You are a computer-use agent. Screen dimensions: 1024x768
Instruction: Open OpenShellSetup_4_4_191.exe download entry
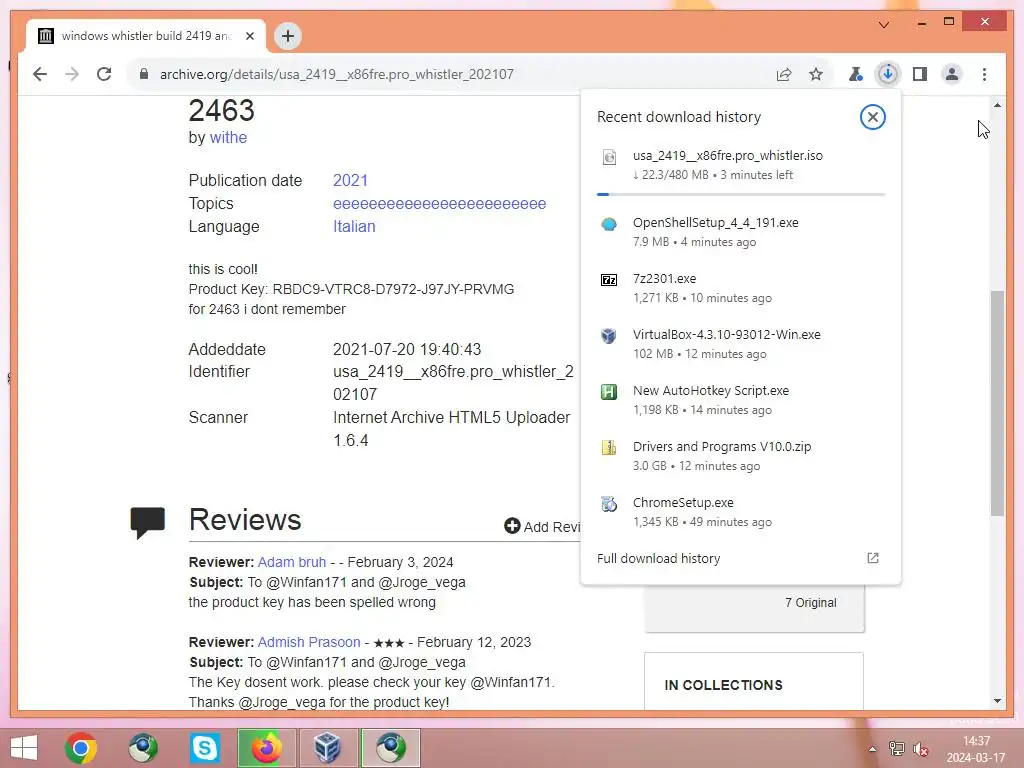point(741,231)
